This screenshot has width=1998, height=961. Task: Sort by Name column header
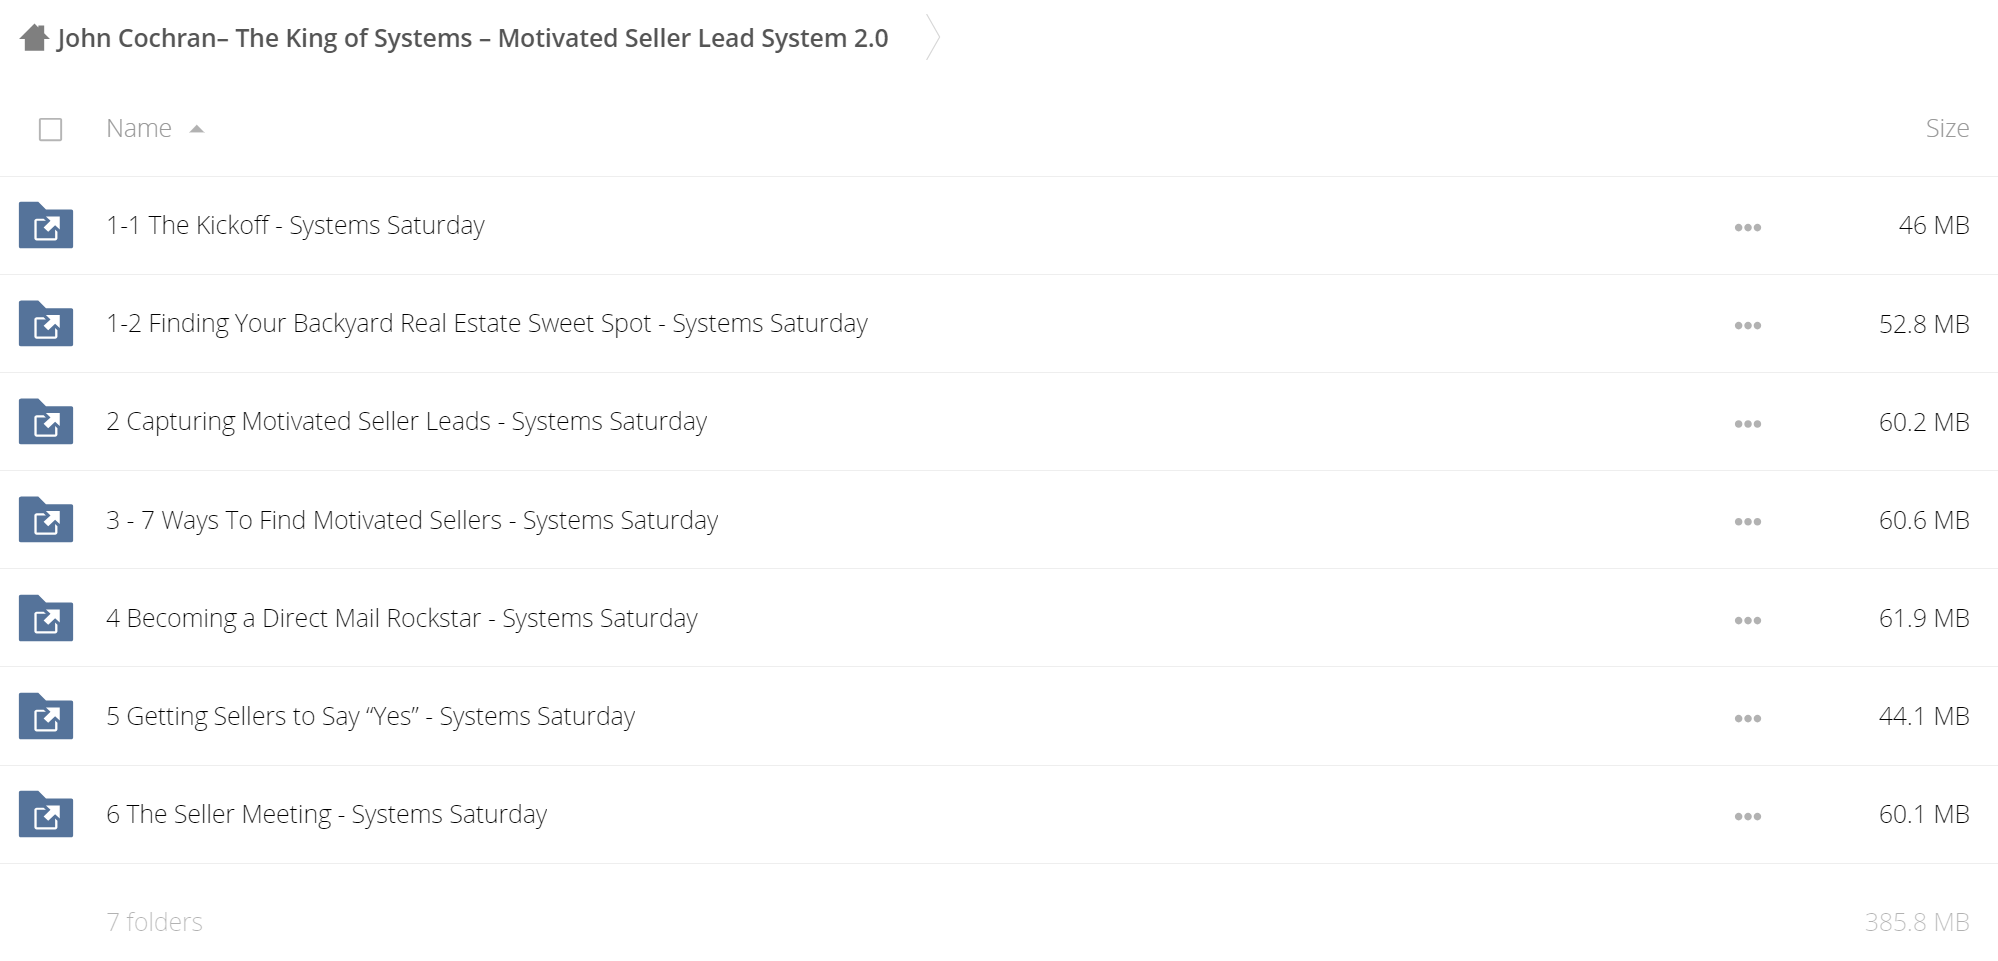tap(139, 128)
